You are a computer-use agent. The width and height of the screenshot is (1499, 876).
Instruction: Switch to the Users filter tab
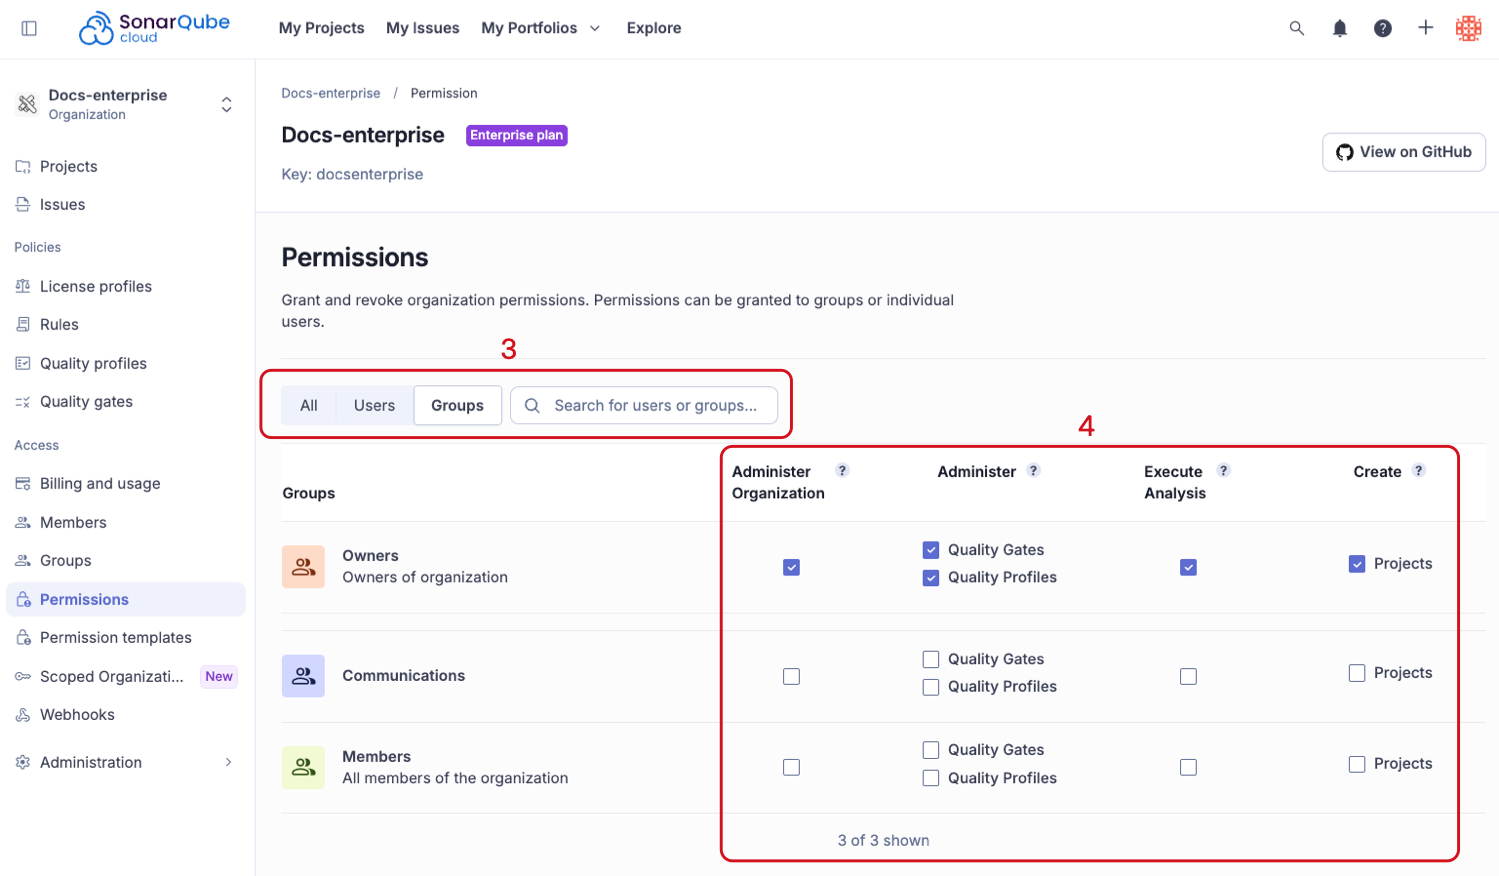(374, 405)
